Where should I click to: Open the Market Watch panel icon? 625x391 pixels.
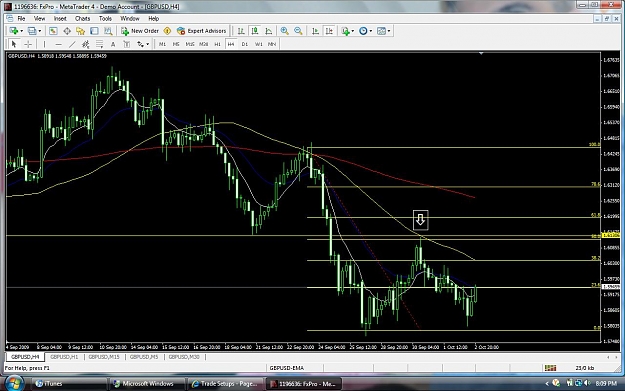53,31
